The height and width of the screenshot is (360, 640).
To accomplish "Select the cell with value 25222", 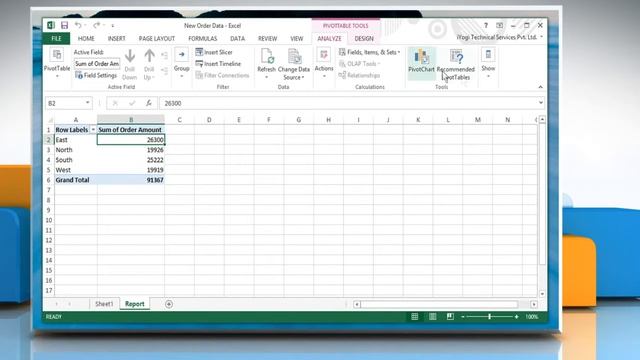I will coord(131,160).
